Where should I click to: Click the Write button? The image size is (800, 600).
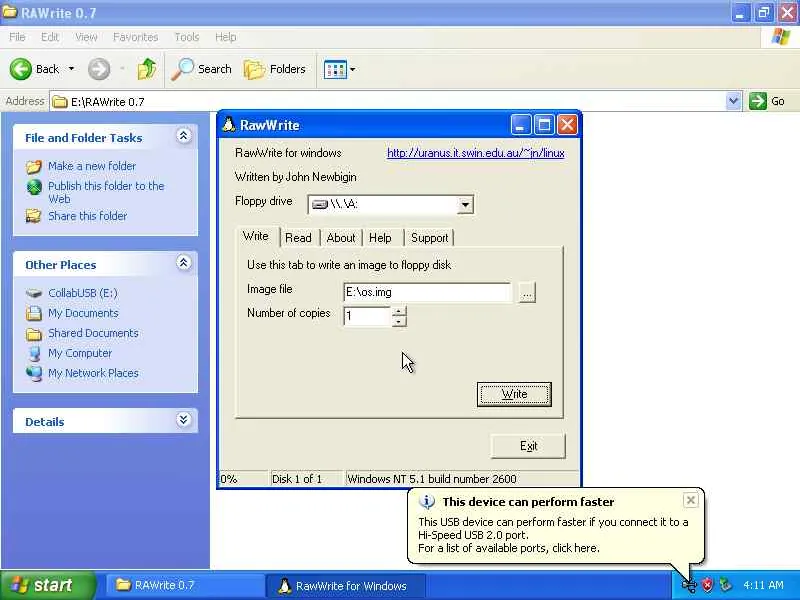pos(514,394)
